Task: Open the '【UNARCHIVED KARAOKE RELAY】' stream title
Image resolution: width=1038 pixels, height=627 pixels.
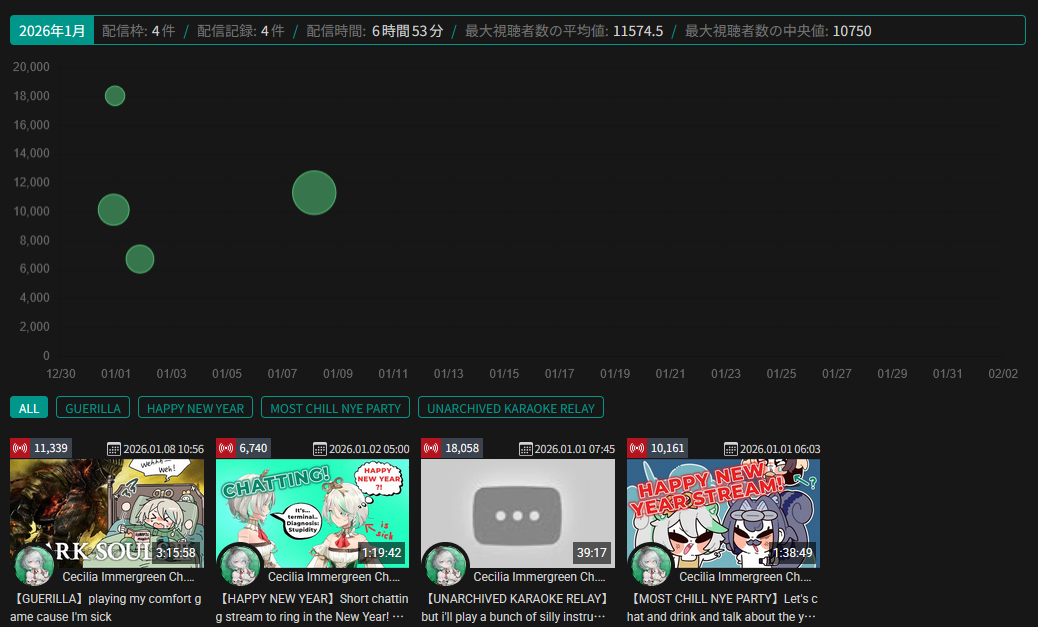Action: tap(516, 608)
